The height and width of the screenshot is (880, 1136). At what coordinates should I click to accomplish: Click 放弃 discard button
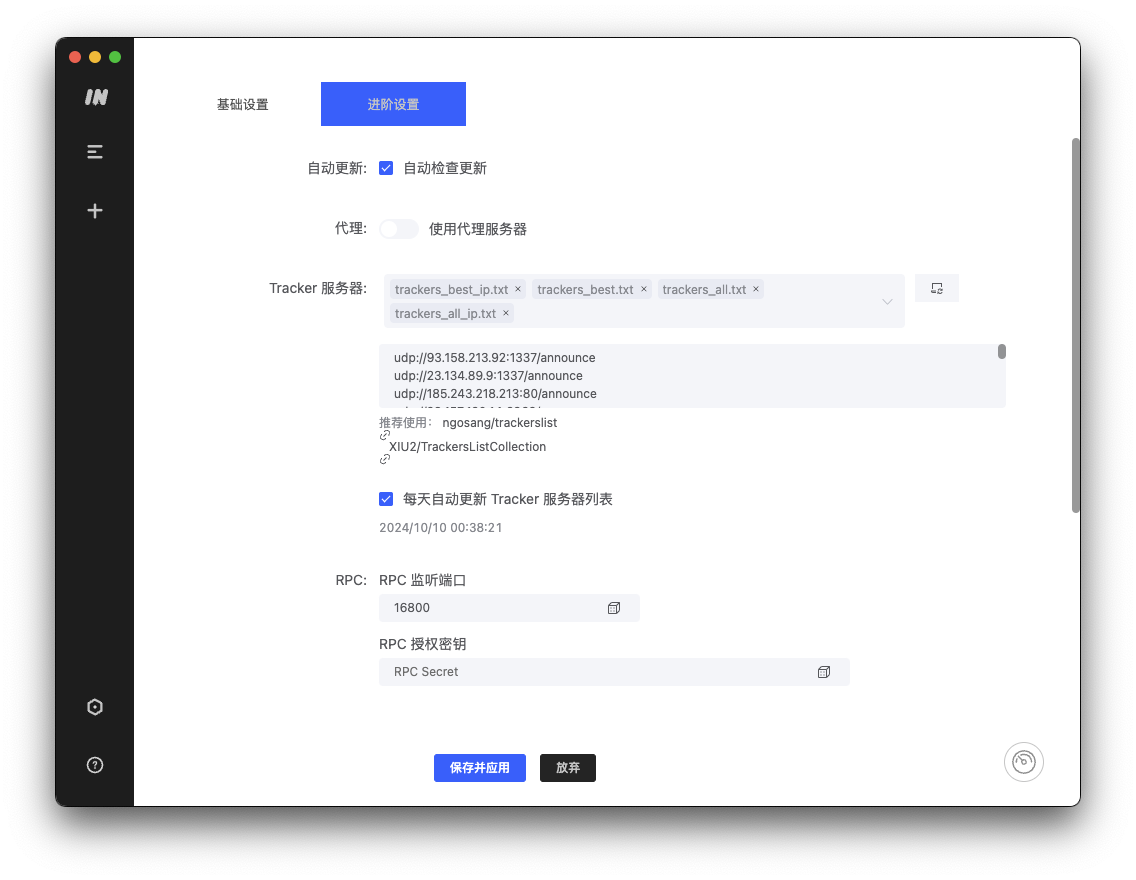pyautogui.click(x=568, y=768)
